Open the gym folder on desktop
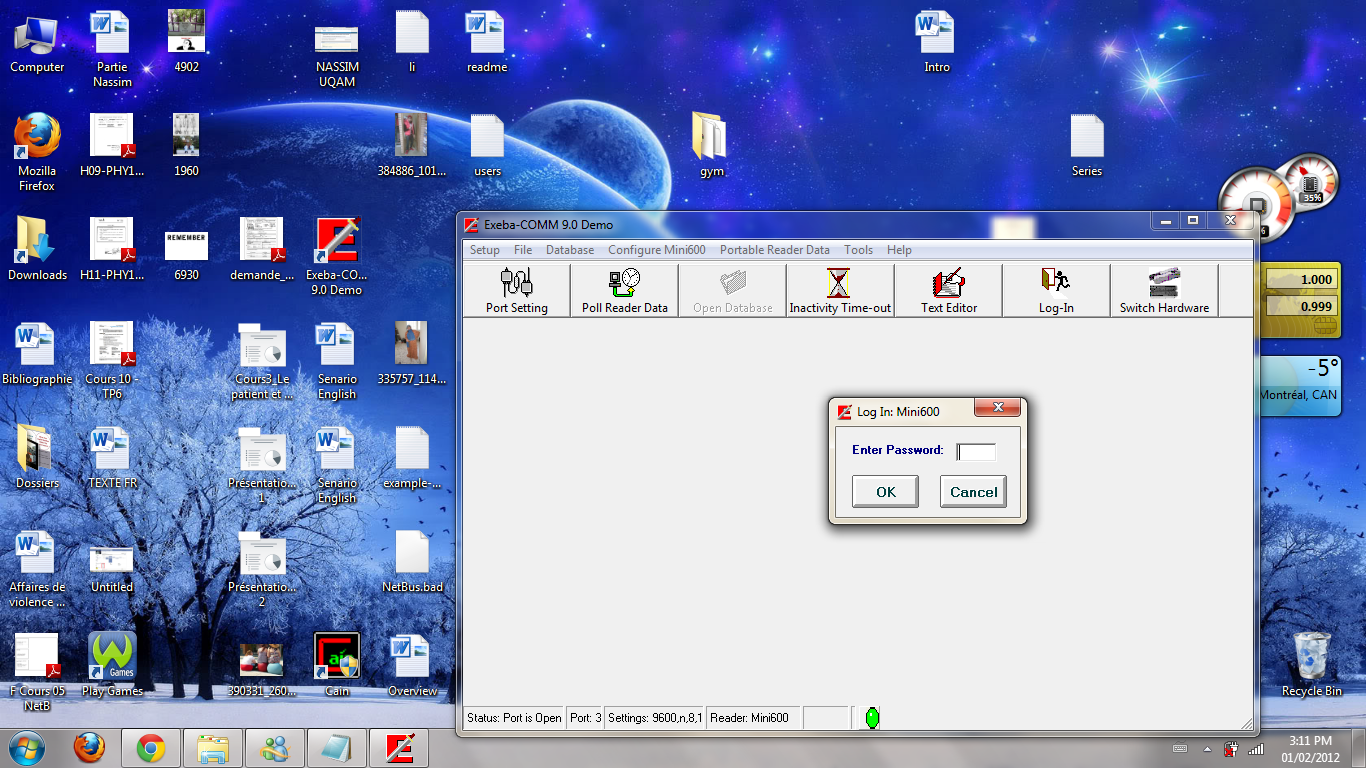This screenshot has height=769, width=1368. 711,142
